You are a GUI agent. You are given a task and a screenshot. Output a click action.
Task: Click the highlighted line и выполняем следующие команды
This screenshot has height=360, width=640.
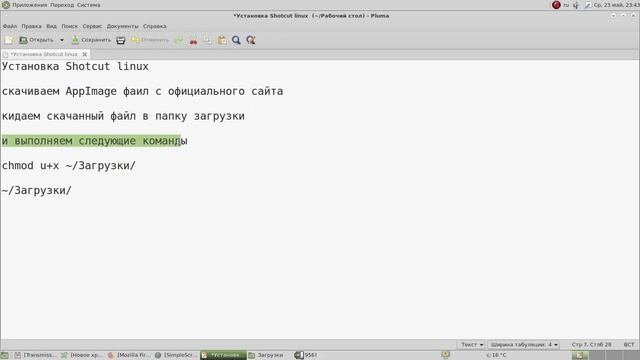[95, 141]
